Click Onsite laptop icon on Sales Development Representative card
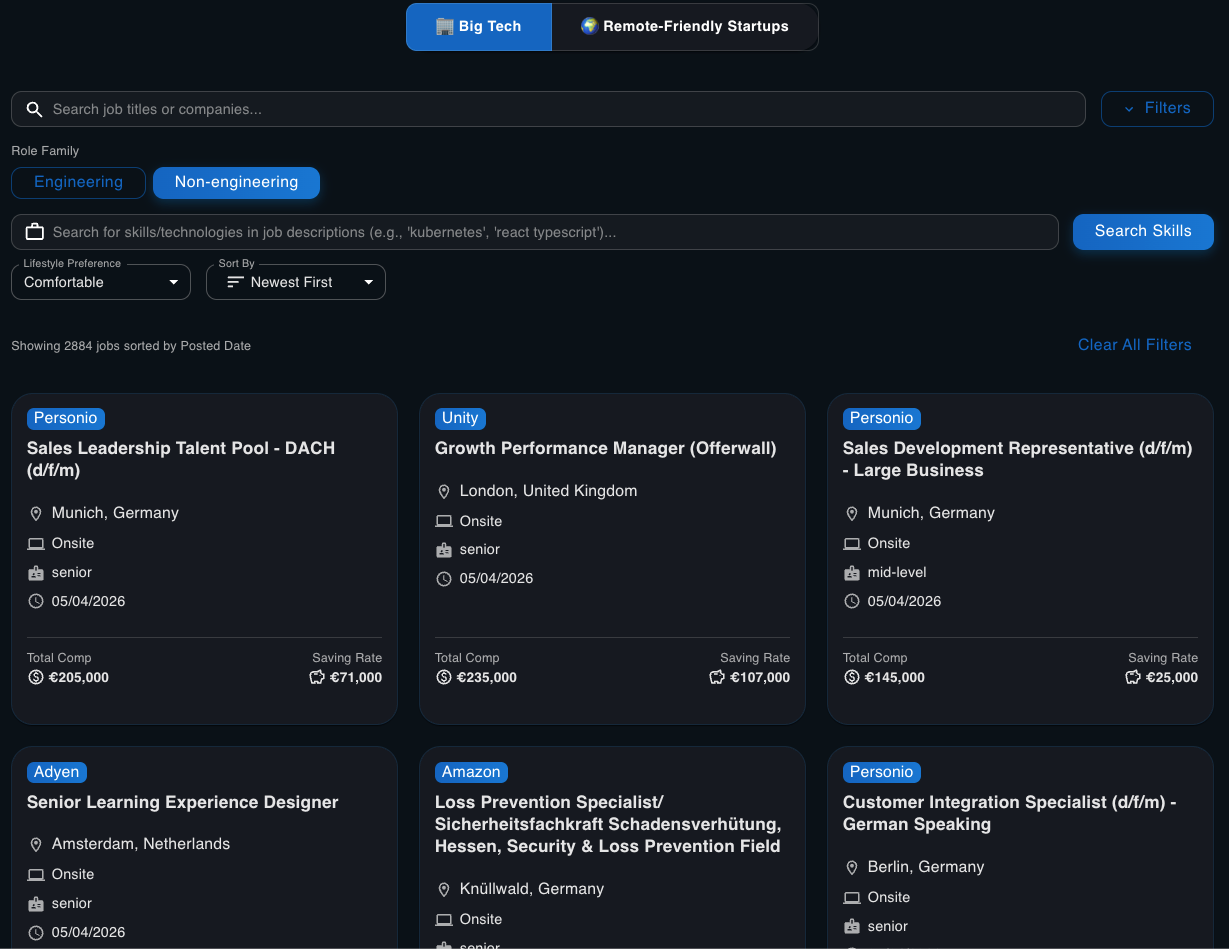This screenshot has width=1229, height=949. [852, 543]
